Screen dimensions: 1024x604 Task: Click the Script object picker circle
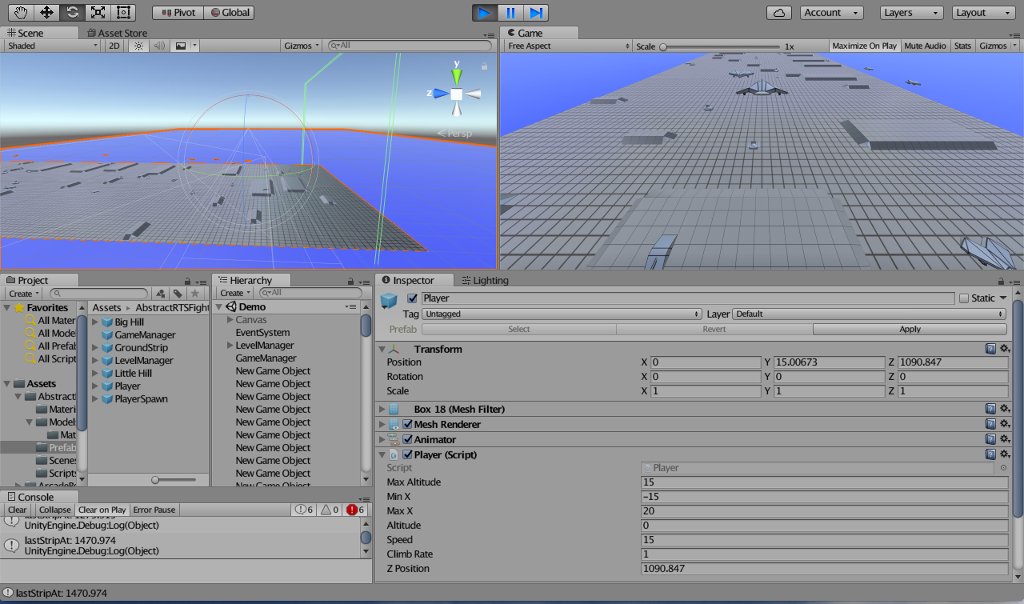click(1003, 468)
